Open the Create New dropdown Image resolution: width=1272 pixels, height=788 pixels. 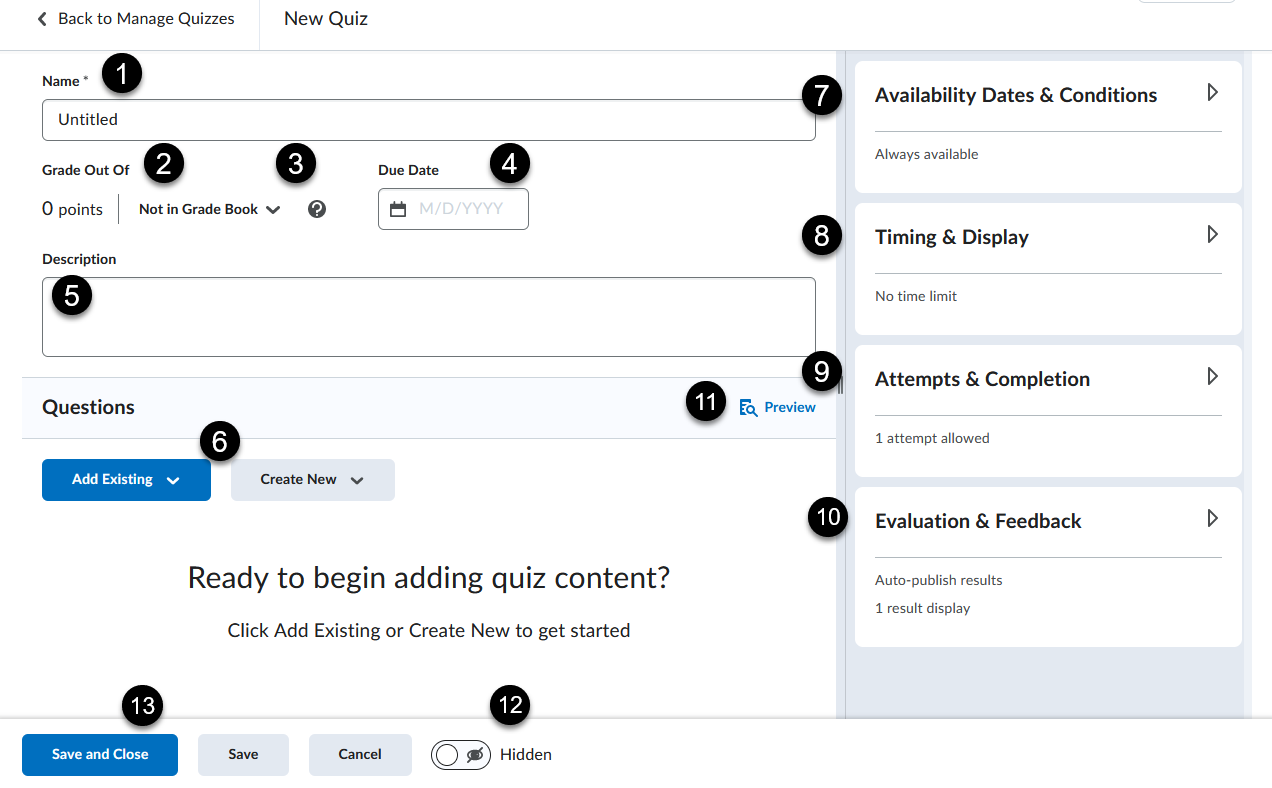(x=312, y=480)
